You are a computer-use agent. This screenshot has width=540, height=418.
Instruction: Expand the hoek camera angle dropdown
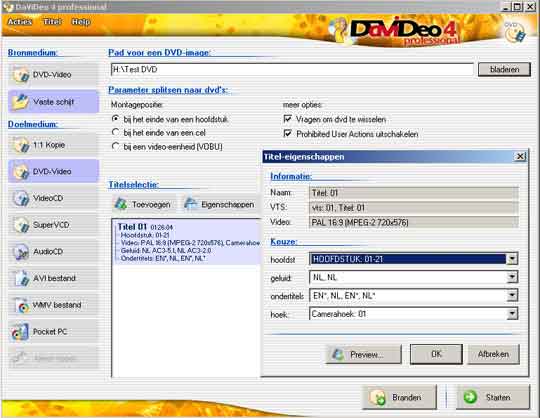(x=512, y=314)
